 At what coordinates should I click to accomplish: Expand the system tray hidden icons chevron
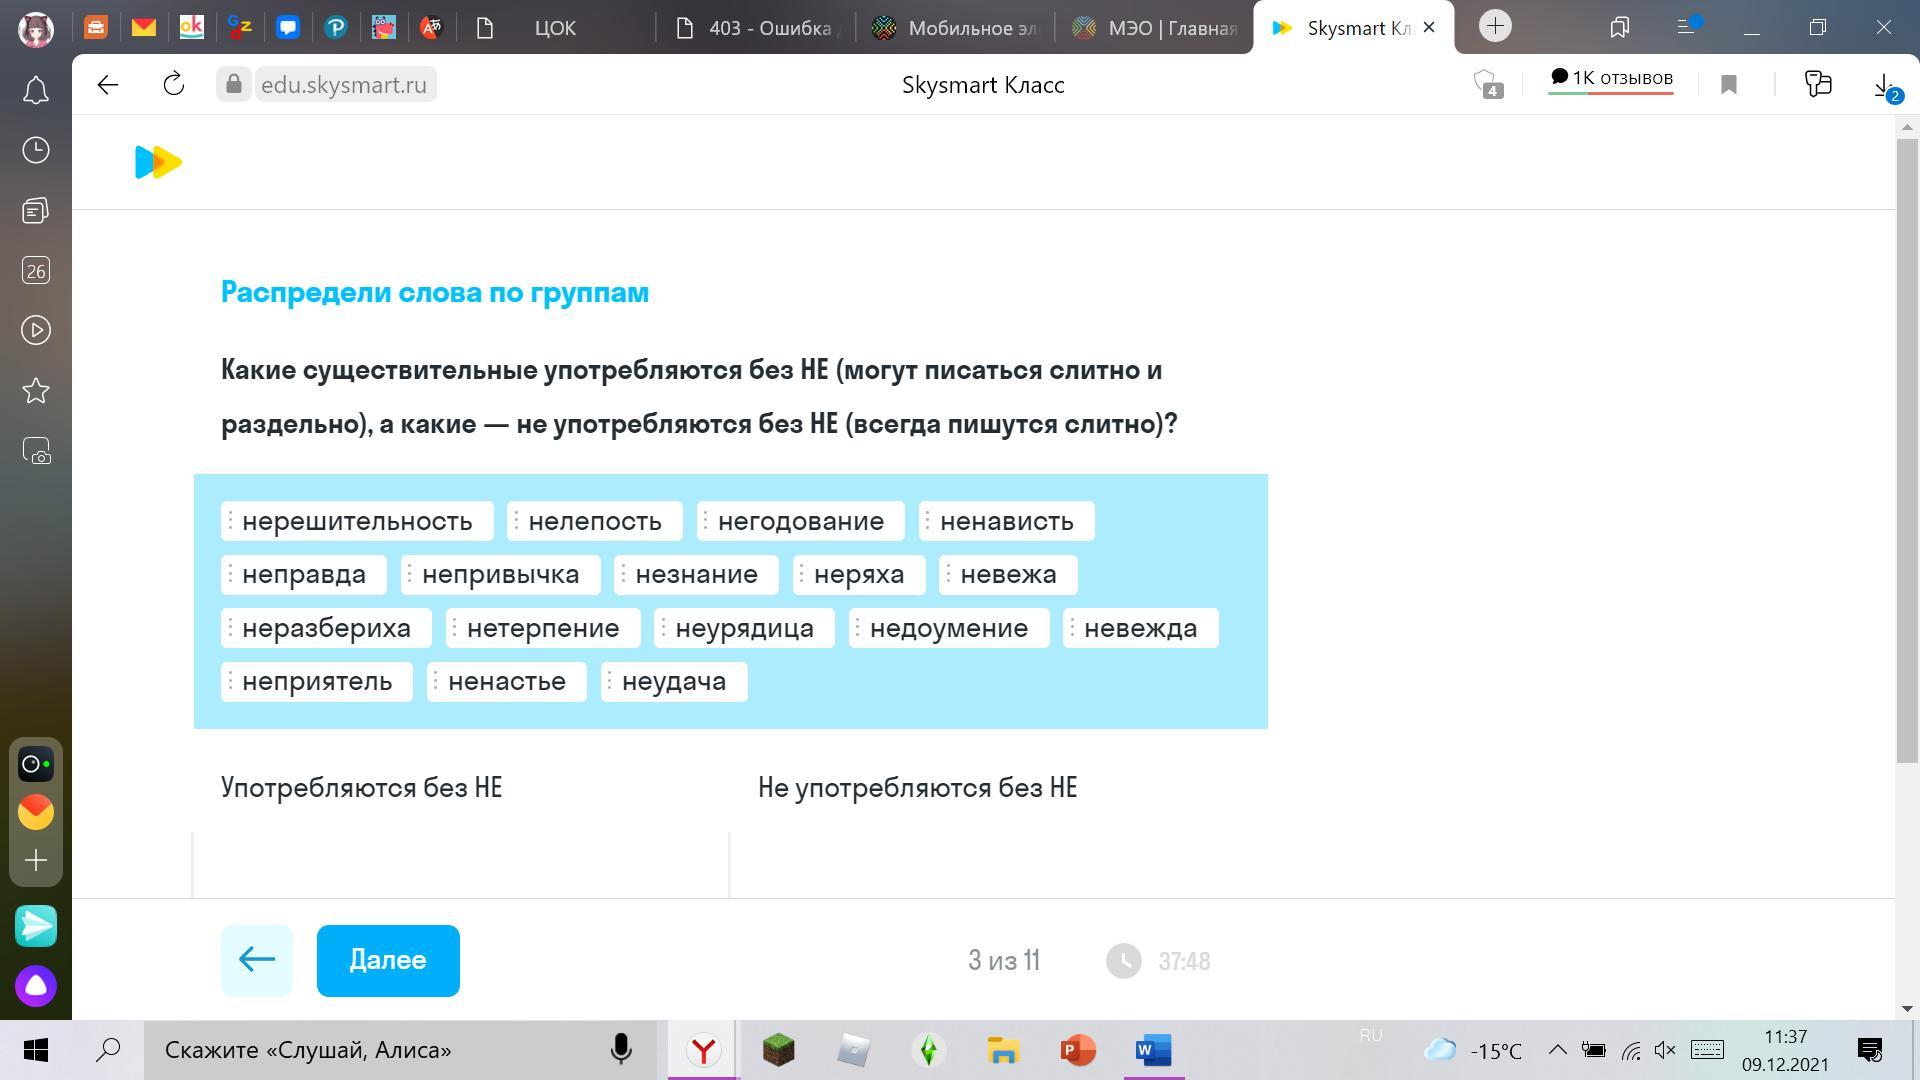pos(1557,1050)
